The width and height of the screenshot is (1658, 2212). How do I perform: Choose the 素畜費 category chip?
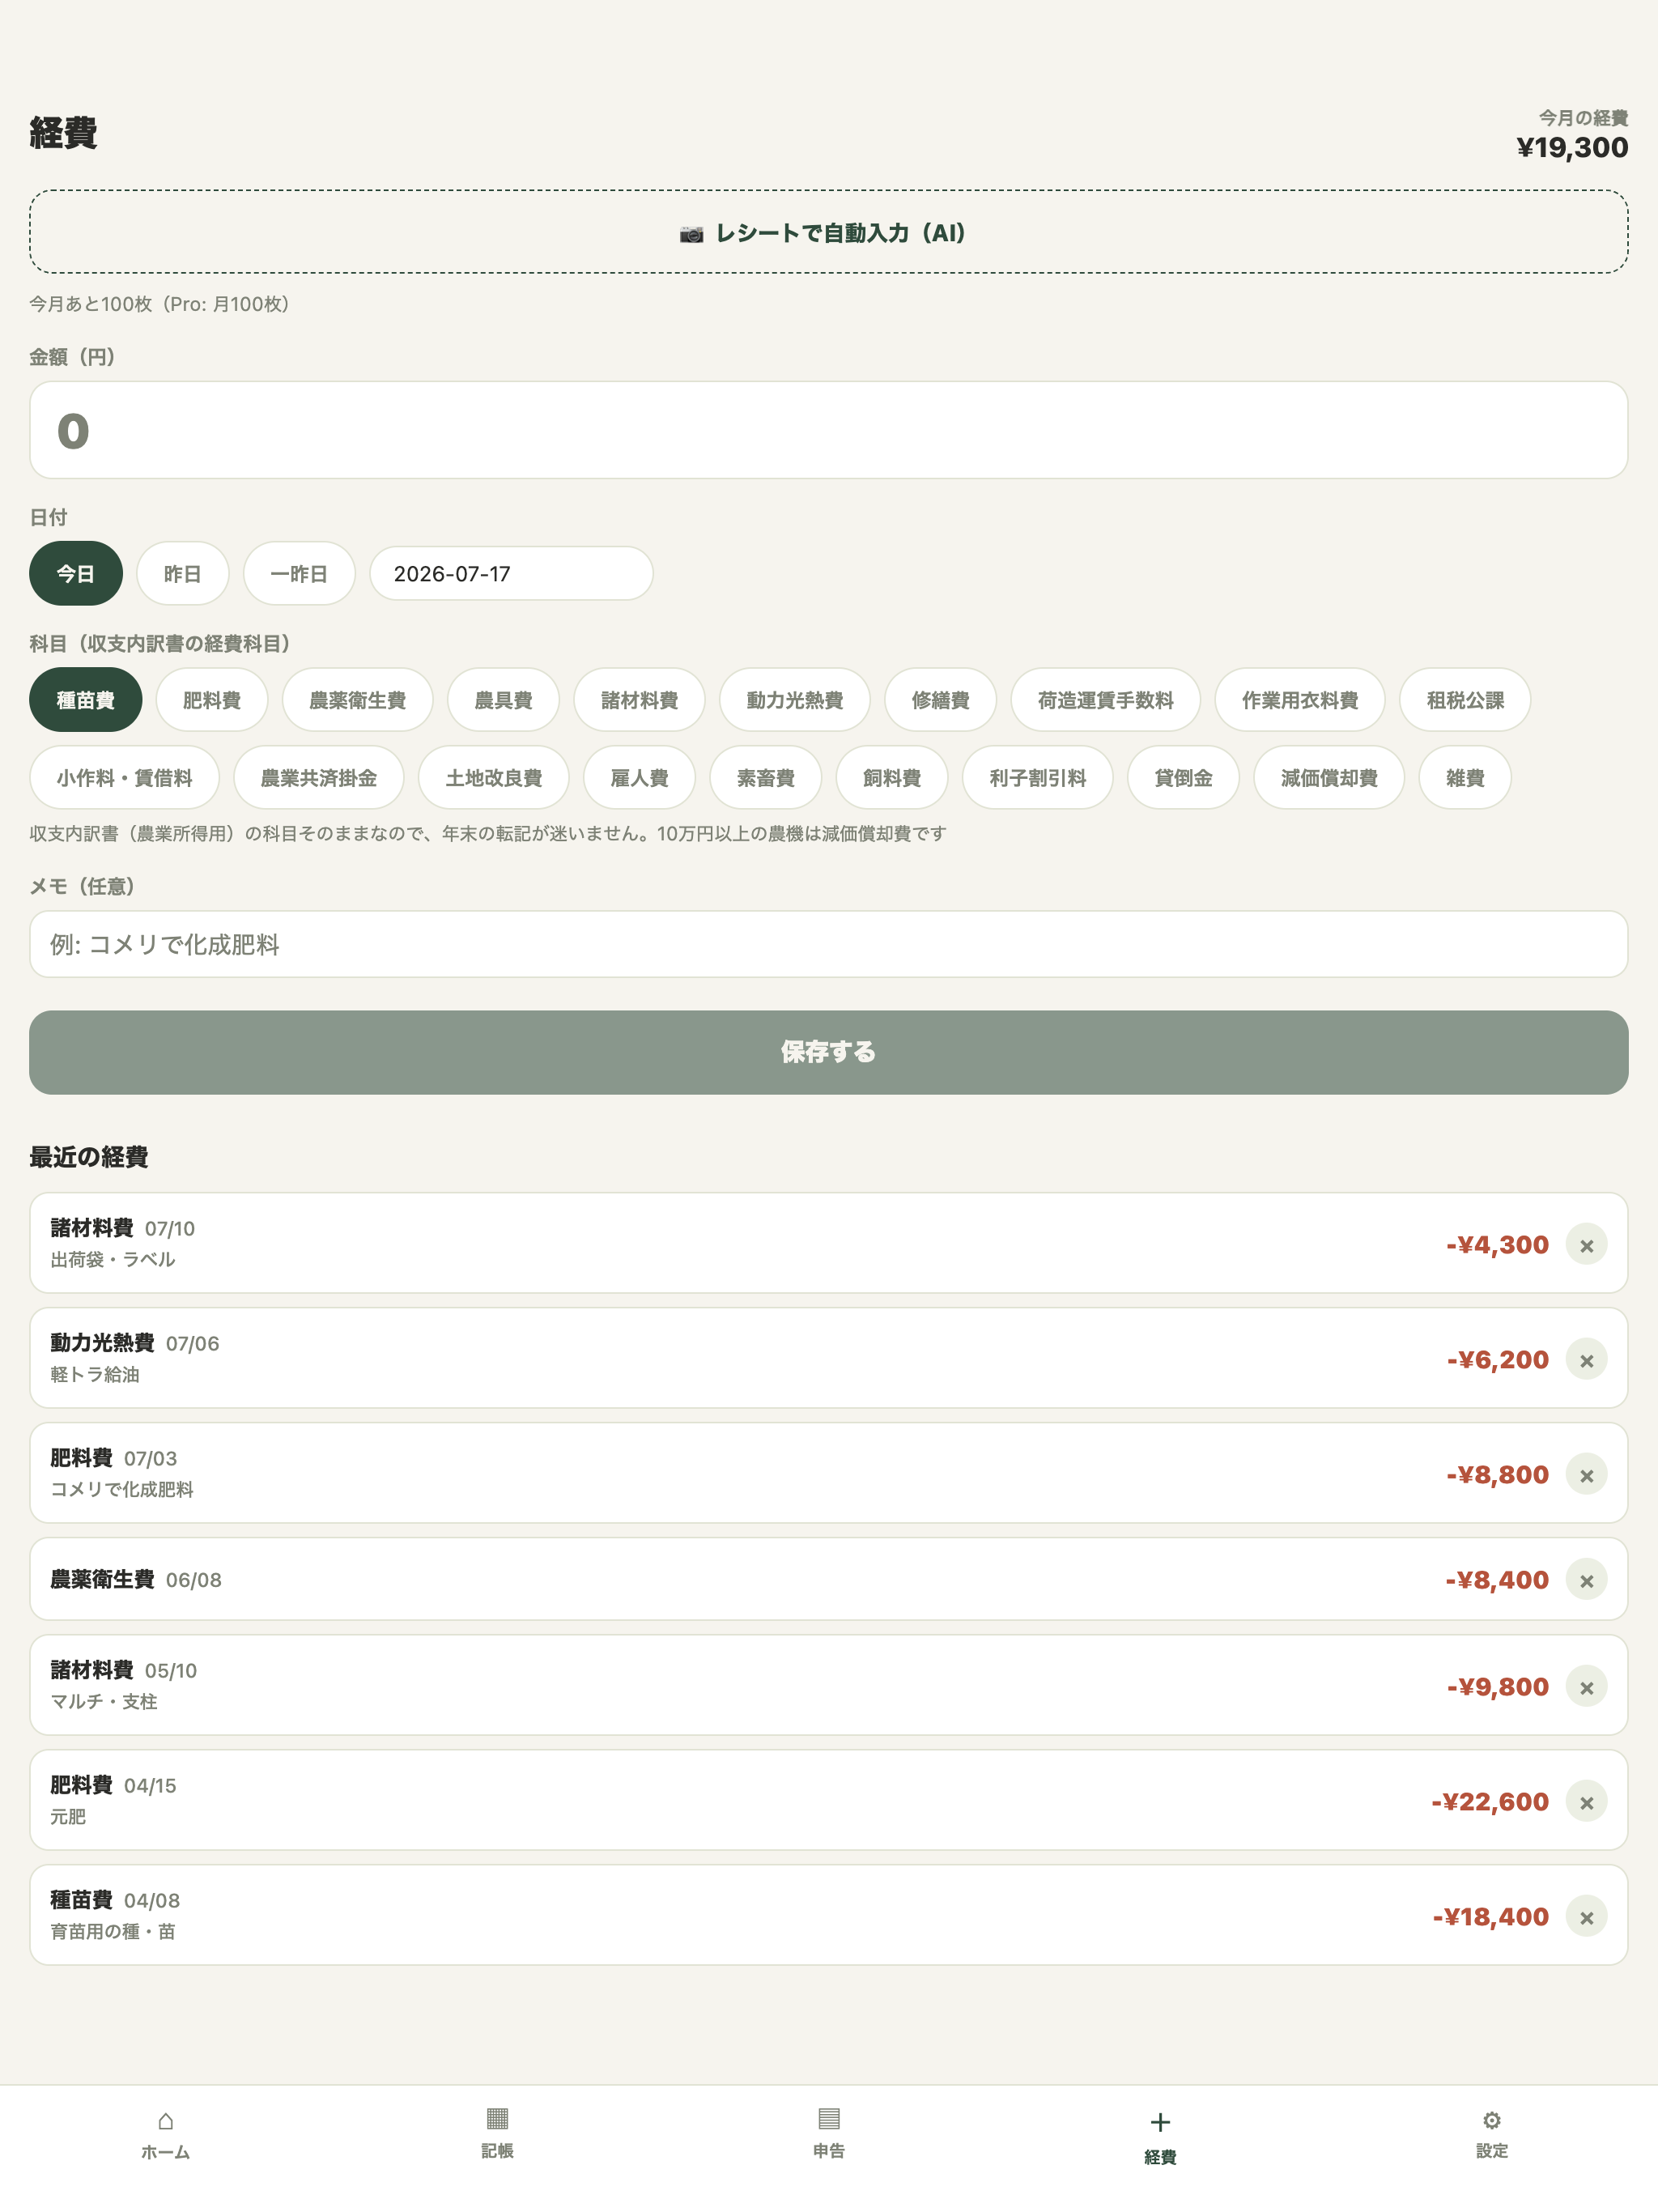point(766,778)
